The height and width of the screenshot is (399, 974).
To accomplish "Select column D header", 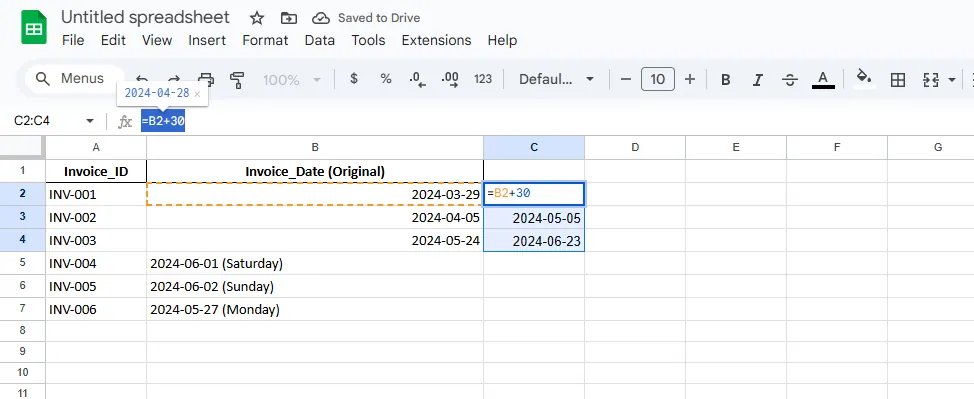I will pos(635,147).
